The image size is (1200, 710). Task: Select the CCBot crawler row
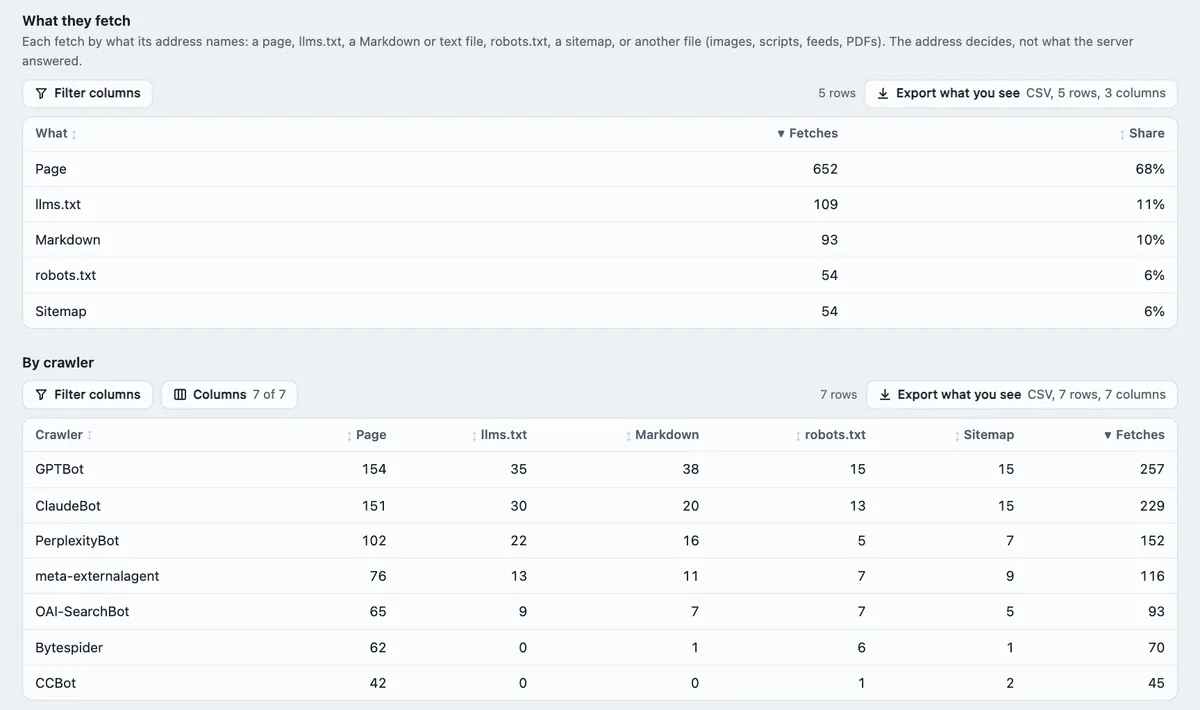point(600,683)
